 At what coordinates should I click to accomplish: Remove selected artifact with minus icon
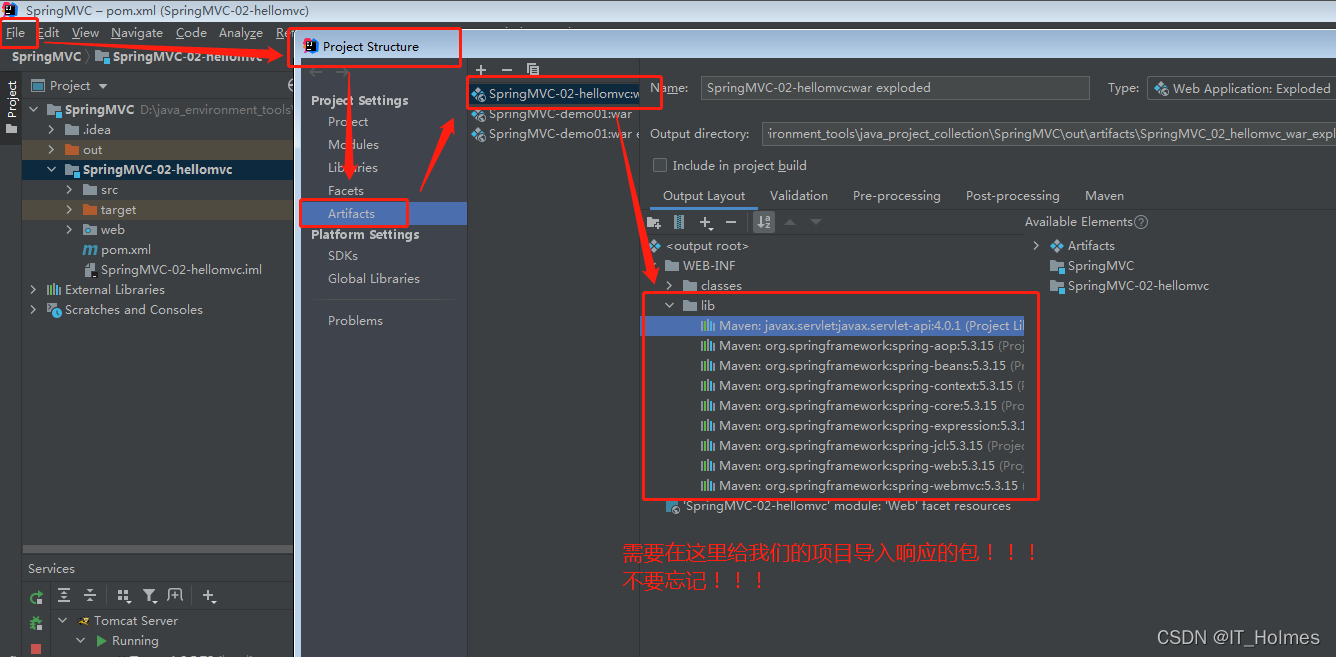(x=506, y=69)
